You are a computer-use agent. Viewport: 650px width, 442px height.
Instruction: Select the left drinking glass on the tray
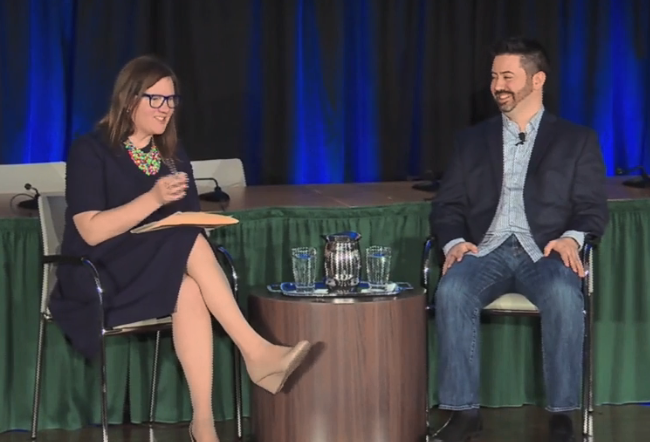click(x=304, y=268)
